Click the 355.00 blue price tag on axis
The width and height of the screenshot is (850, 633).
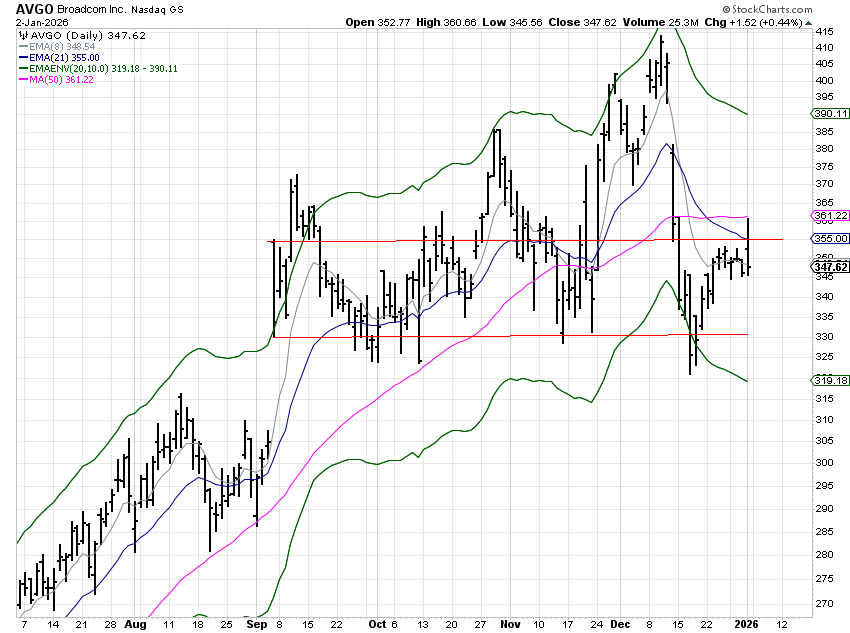[830, 238]
